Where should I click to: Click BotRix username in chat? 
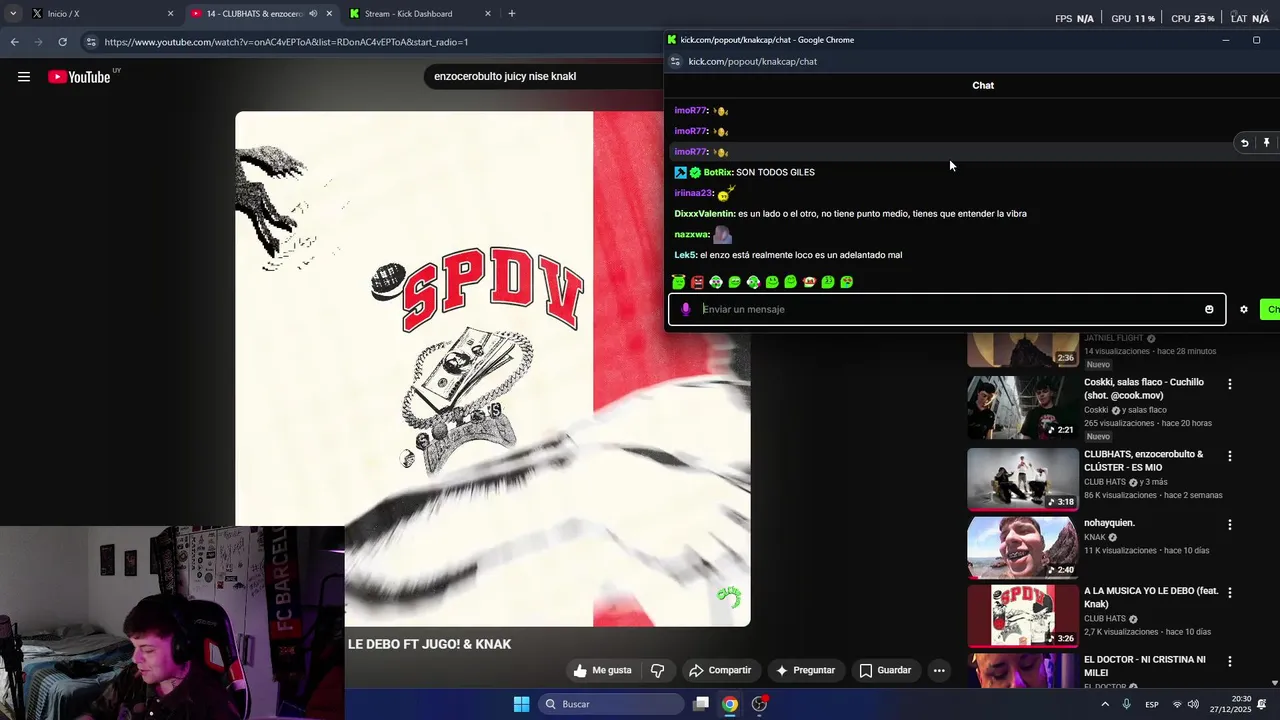718,172
